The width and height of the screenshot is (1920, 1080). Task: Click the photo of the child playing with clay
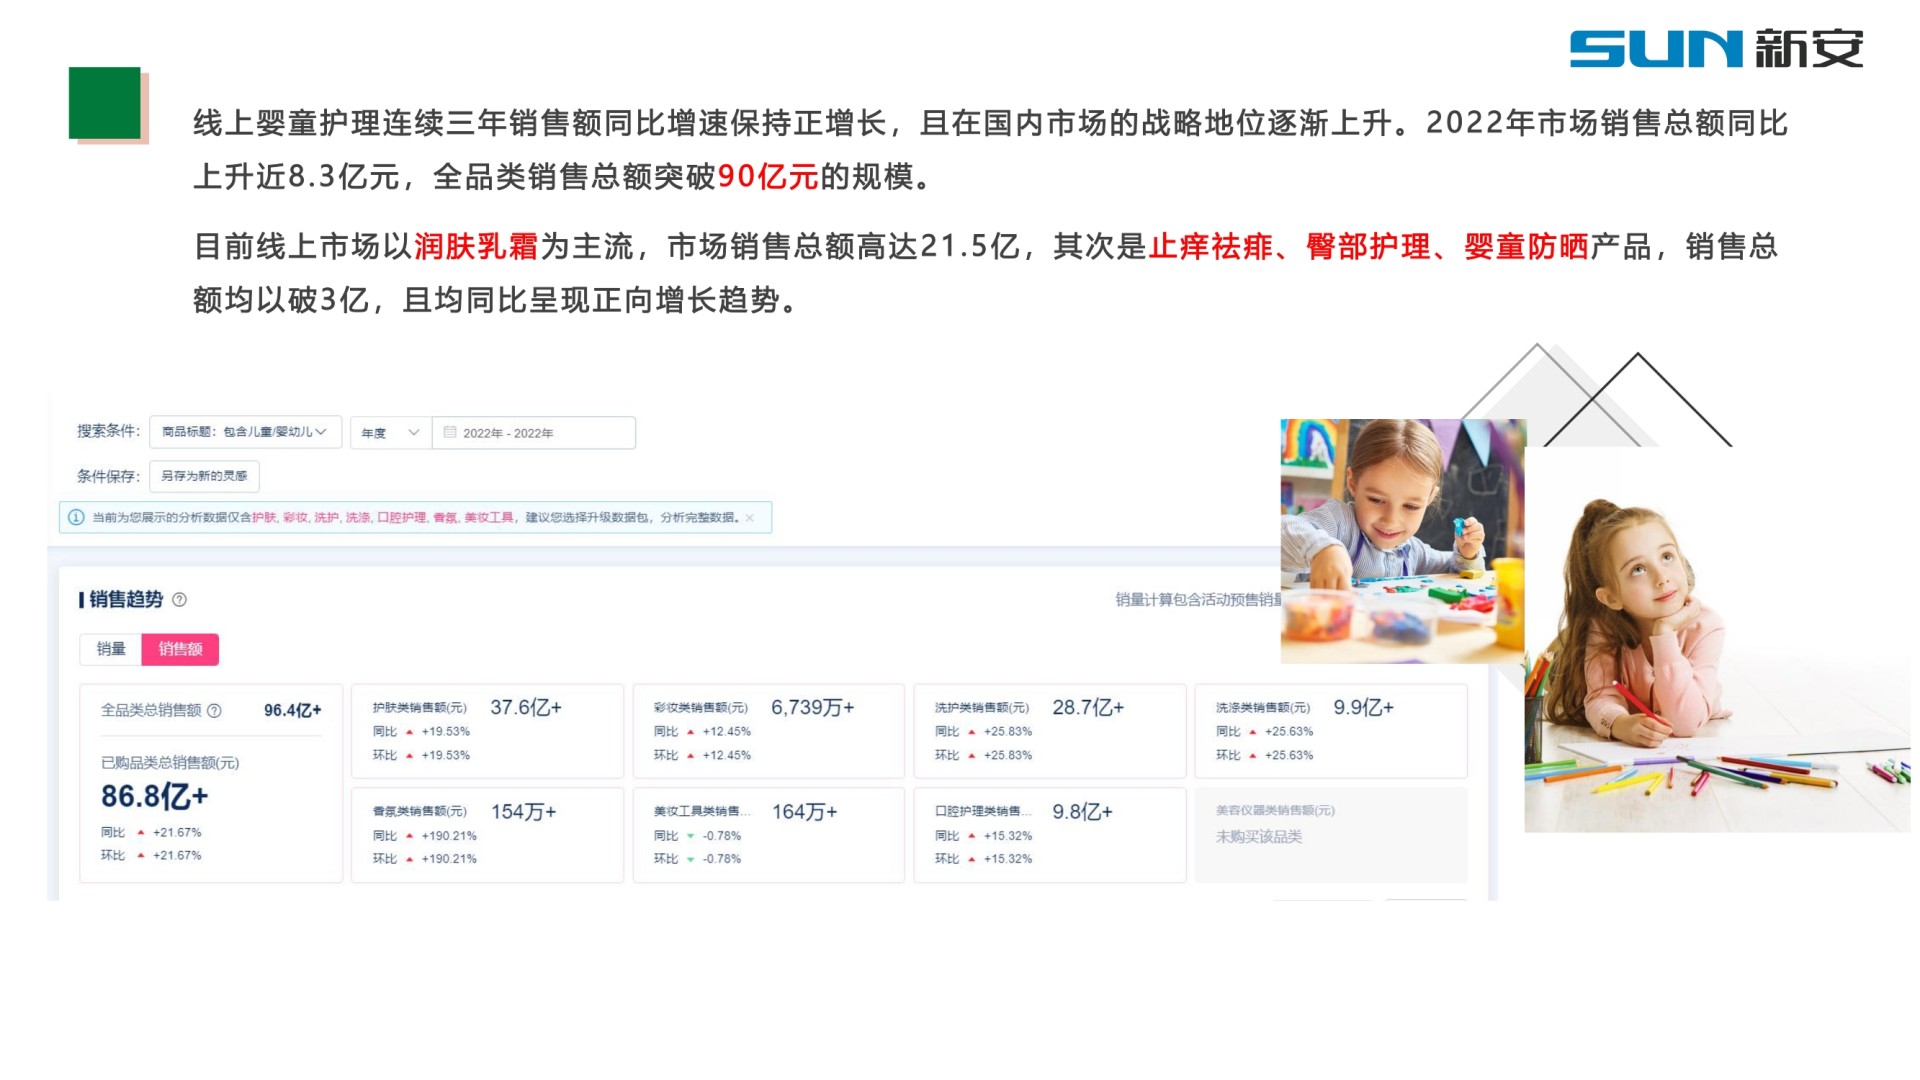1402,540
